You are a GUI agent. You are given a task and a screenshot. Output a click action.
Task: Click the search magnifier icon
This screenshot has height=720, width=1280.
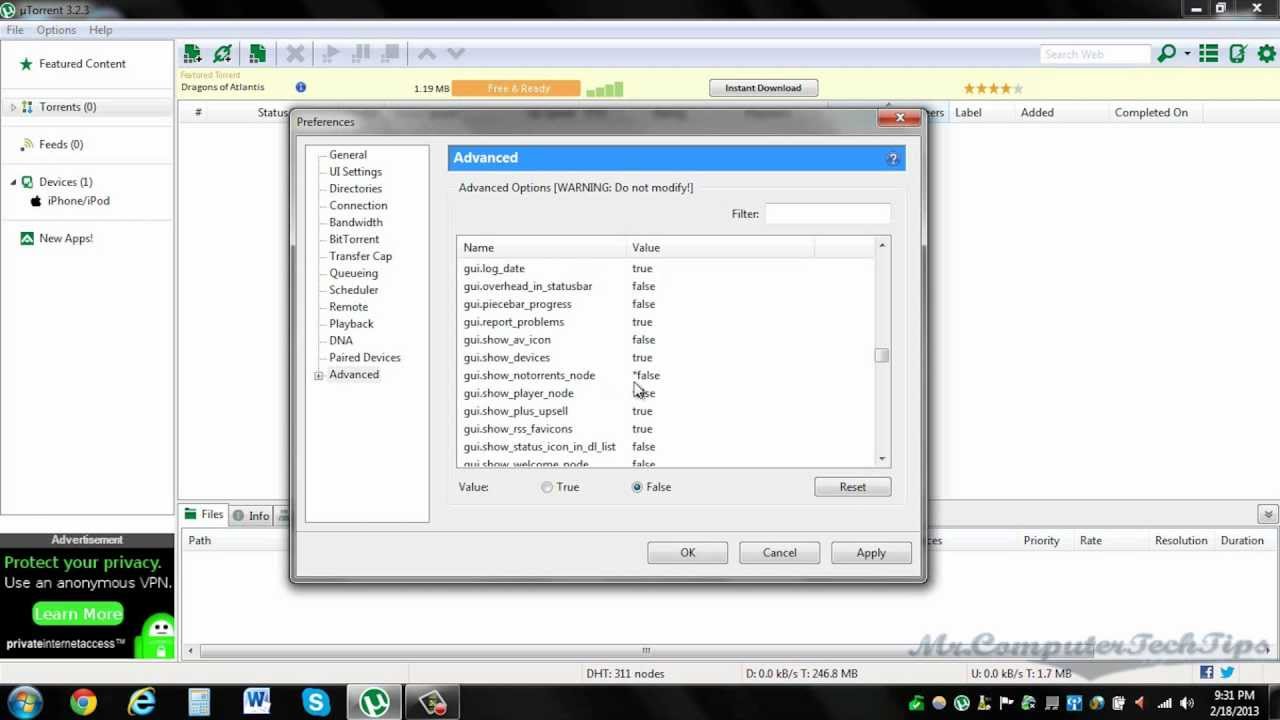tap(1166, 54)
